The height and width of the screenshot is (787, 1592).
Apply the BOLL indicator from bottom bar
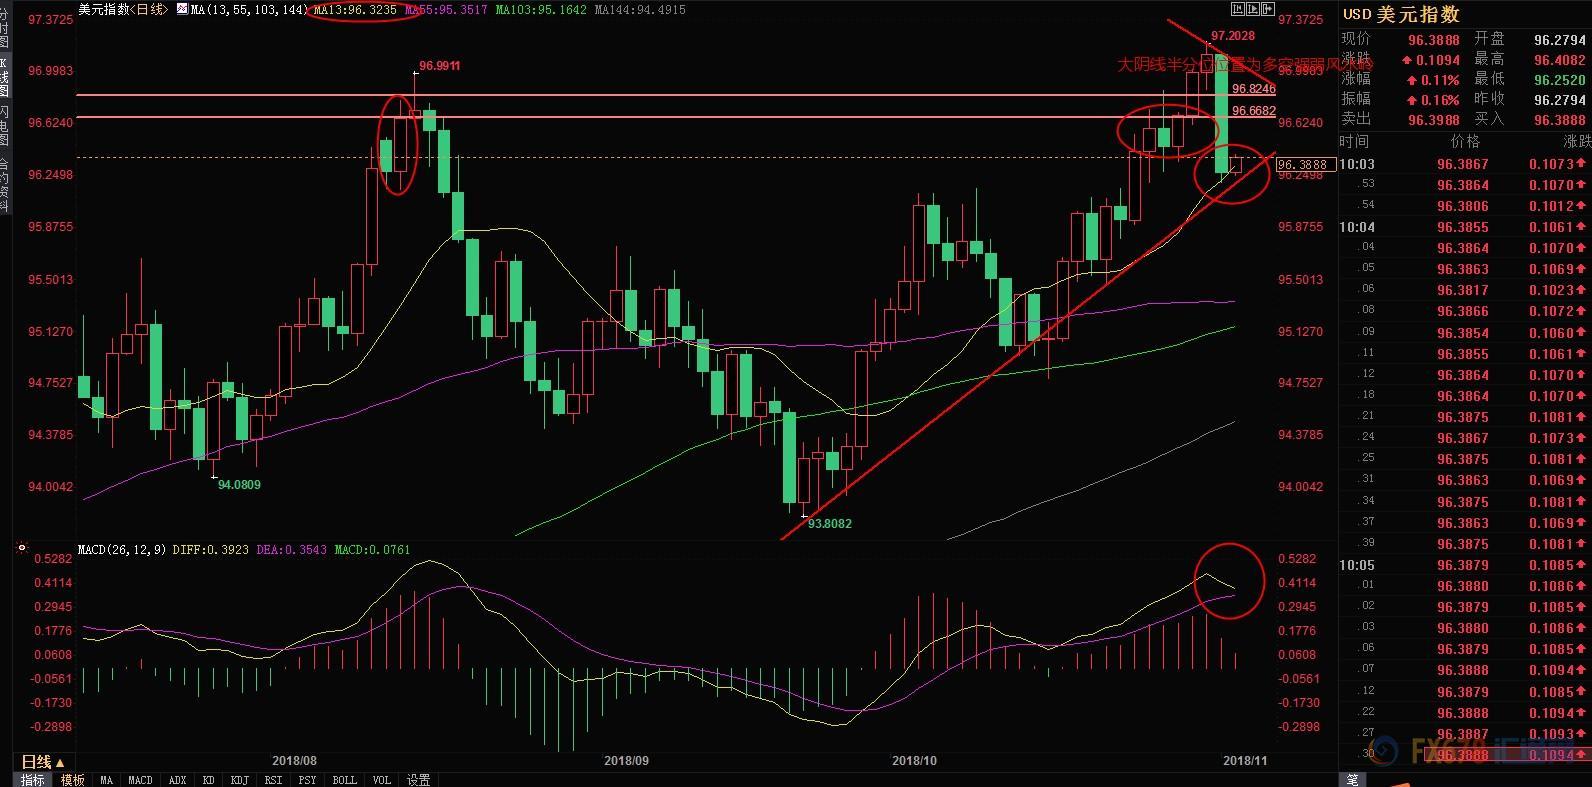[x=344, y=780]
